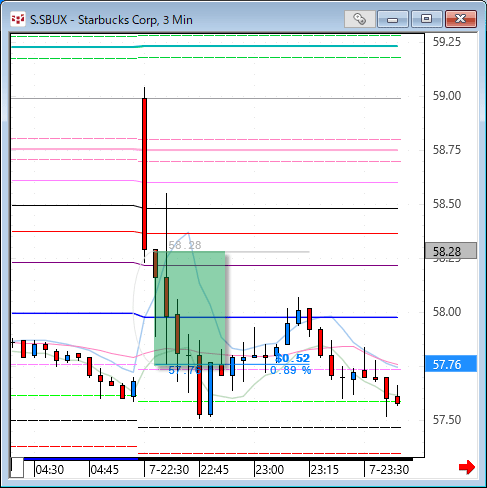The width and height of the screenshot is (487, 488).
Task: Click the blue scrollbar segment under chart
Action: tap(81, 459)
